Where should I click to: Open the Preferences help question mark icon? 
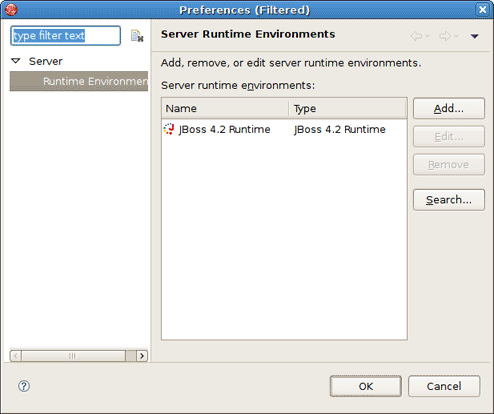24,386
